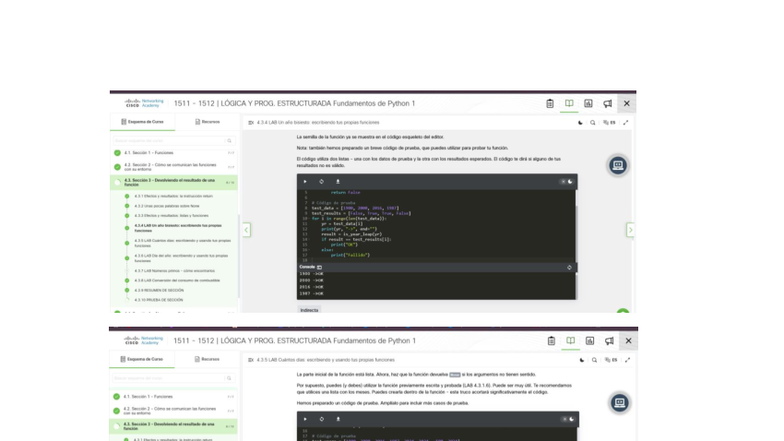Enter fullscreen in the upper content panel

pos(626,123)
